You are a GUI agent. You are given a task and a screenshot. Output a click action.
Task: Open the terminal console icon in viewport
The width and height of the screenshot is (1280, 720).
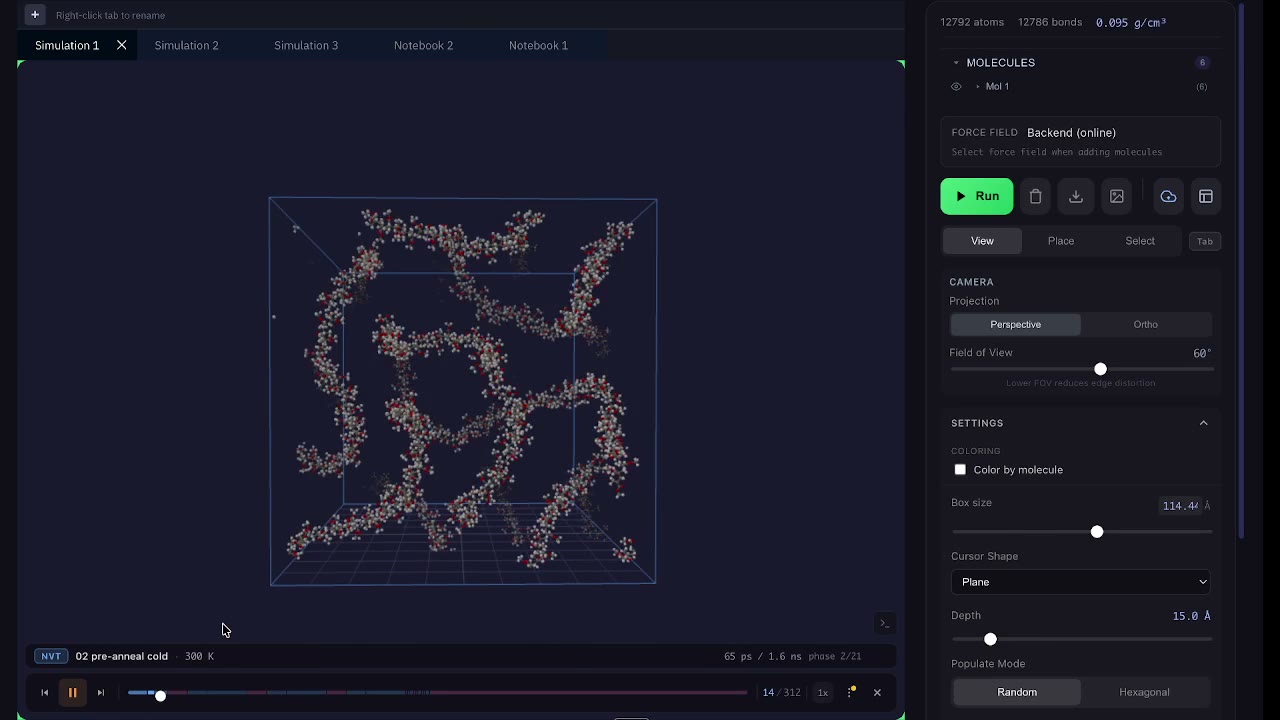coord(884,624)
